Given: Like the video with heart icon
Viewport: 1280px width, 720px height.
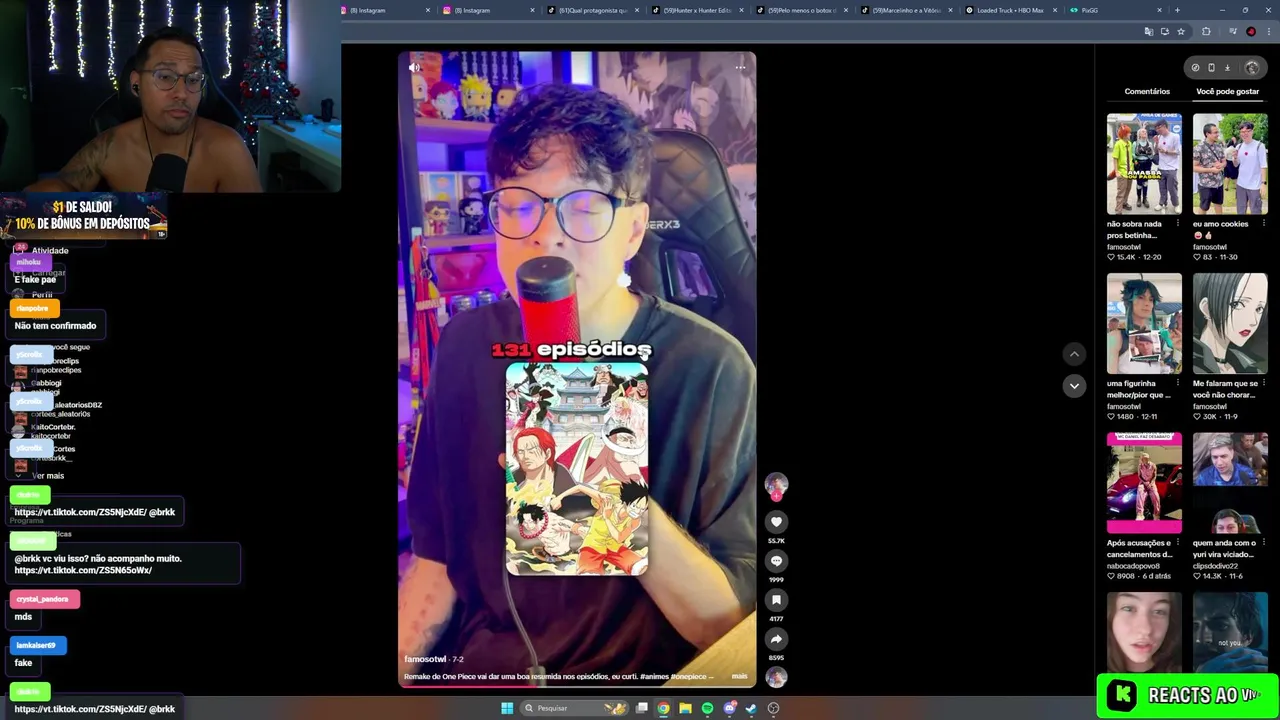Looking at the screenshot, I should click(776, 522).
